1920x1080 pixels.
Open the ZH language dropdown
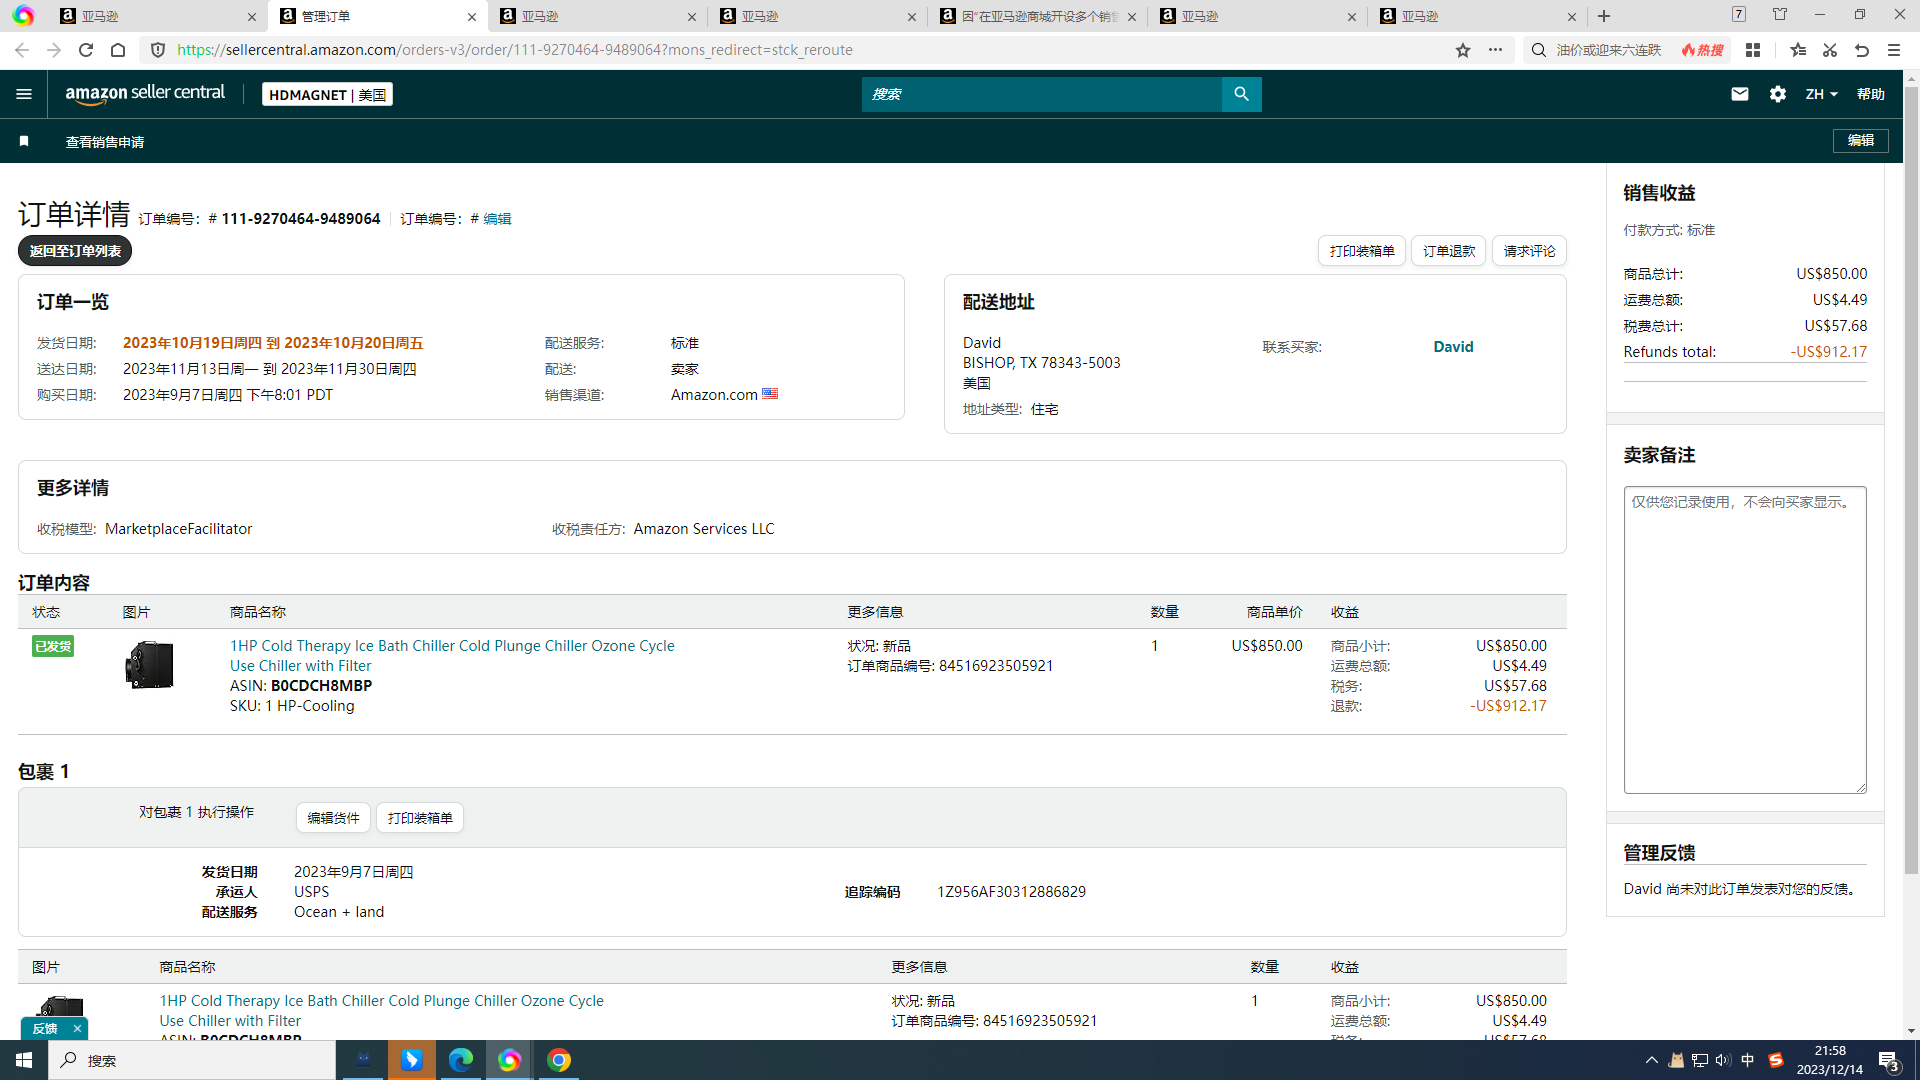(x=1821, y=94)
